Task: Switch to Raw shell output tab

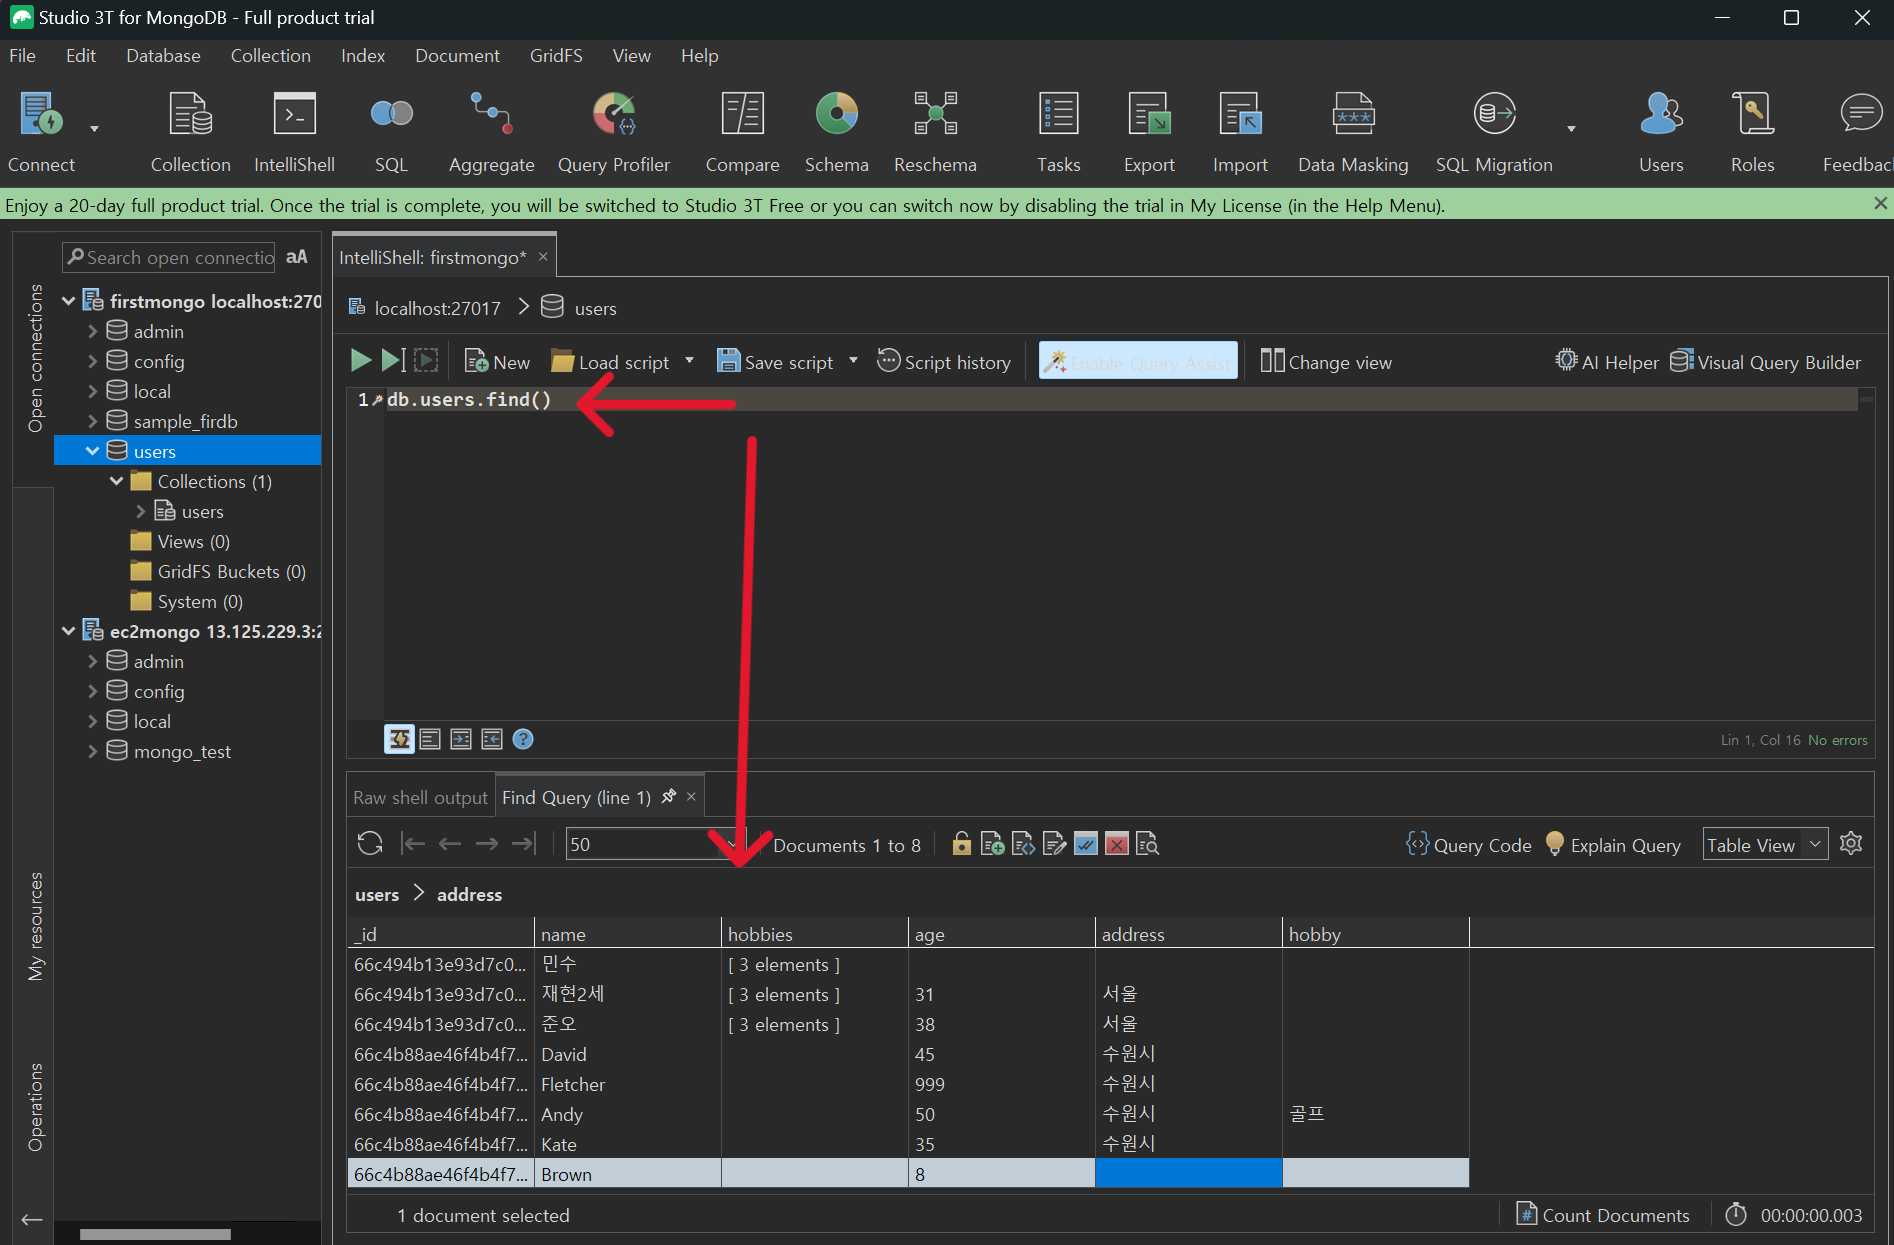Action: 420,797
